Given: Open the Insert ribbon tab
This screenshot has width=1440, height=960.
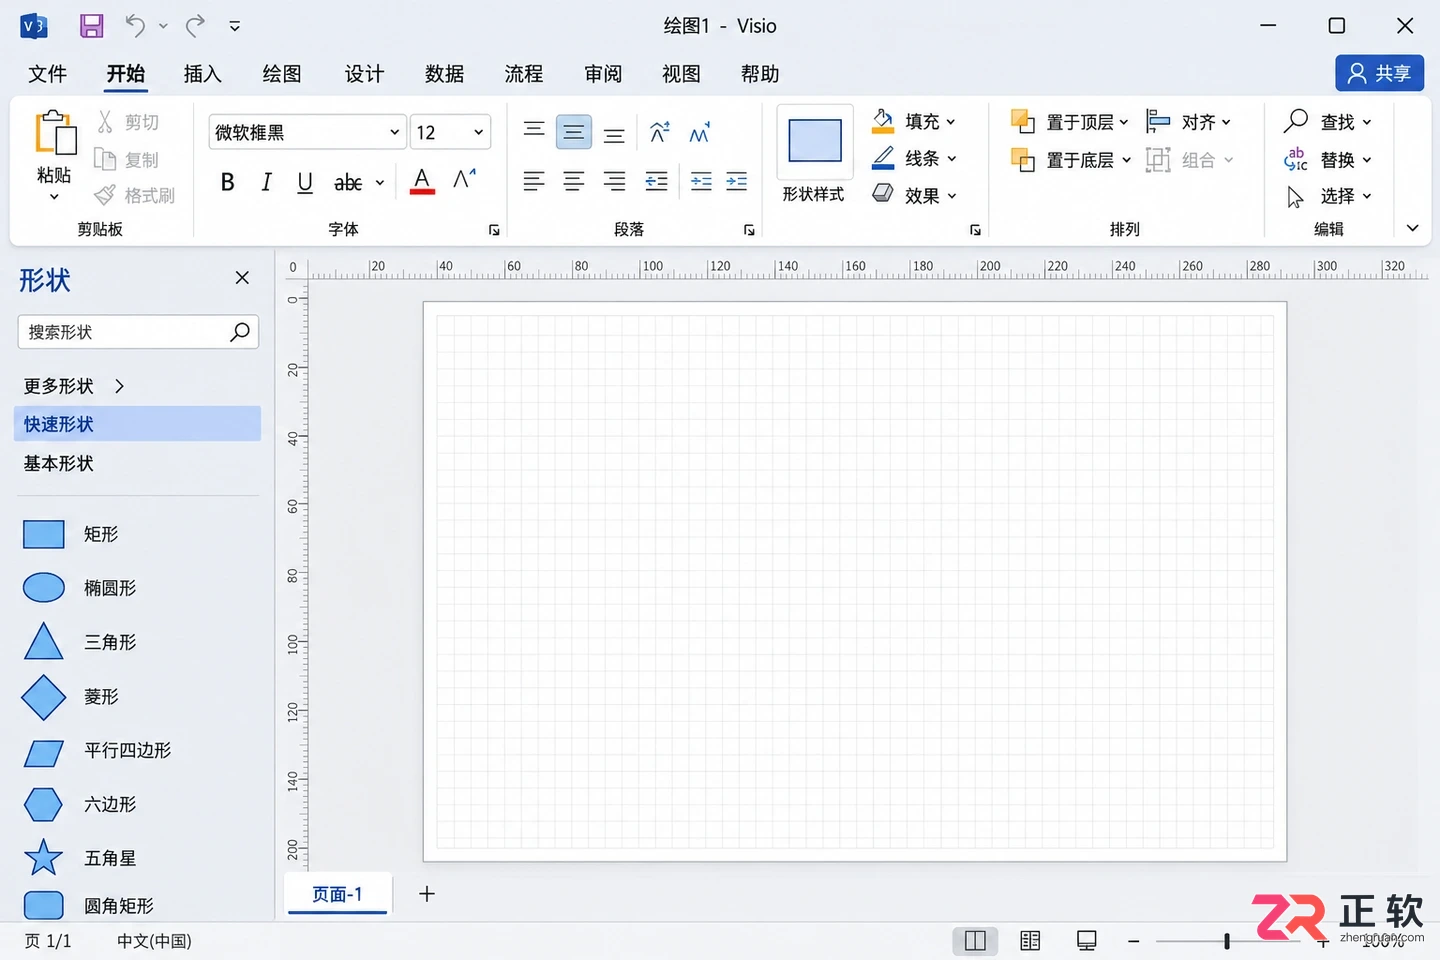Looking at the screenshot, I should pos(202,74).
